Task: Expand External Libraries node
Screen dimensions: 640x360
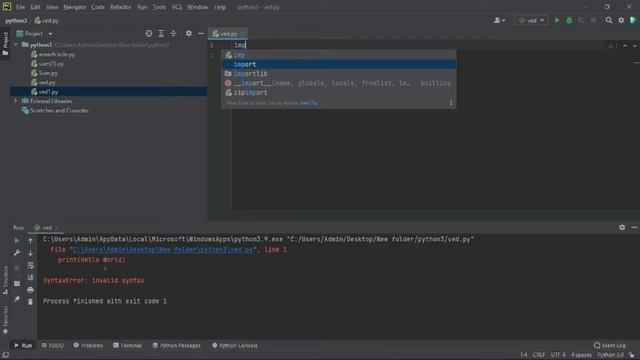Action: 16,101
